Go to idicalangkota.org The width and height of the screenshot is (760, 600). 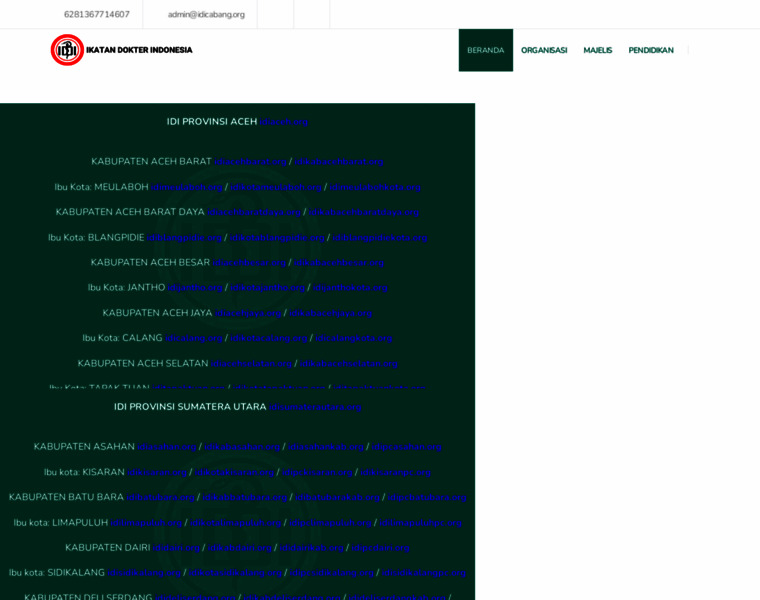(x=354, y=338)
